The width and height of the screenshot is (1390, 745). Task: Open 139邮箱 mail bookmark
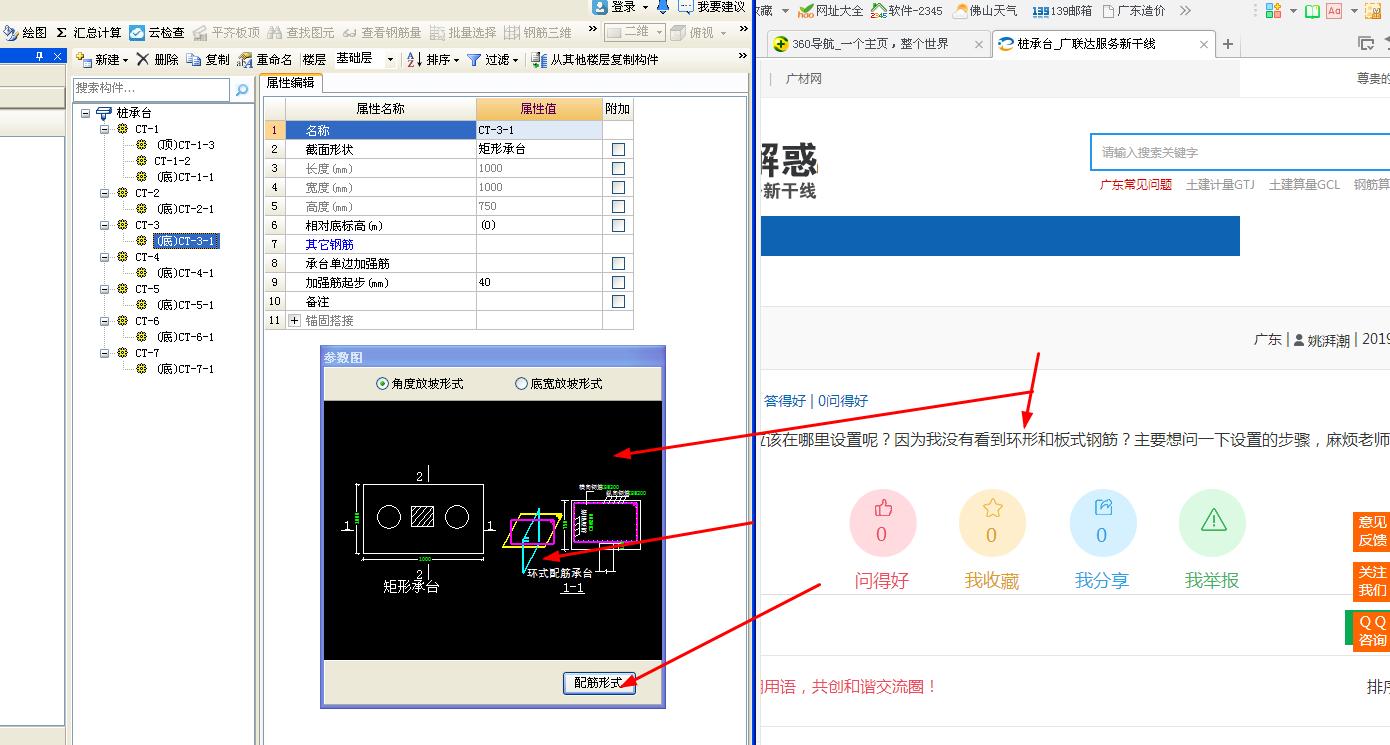click(x=1061, y=11)
